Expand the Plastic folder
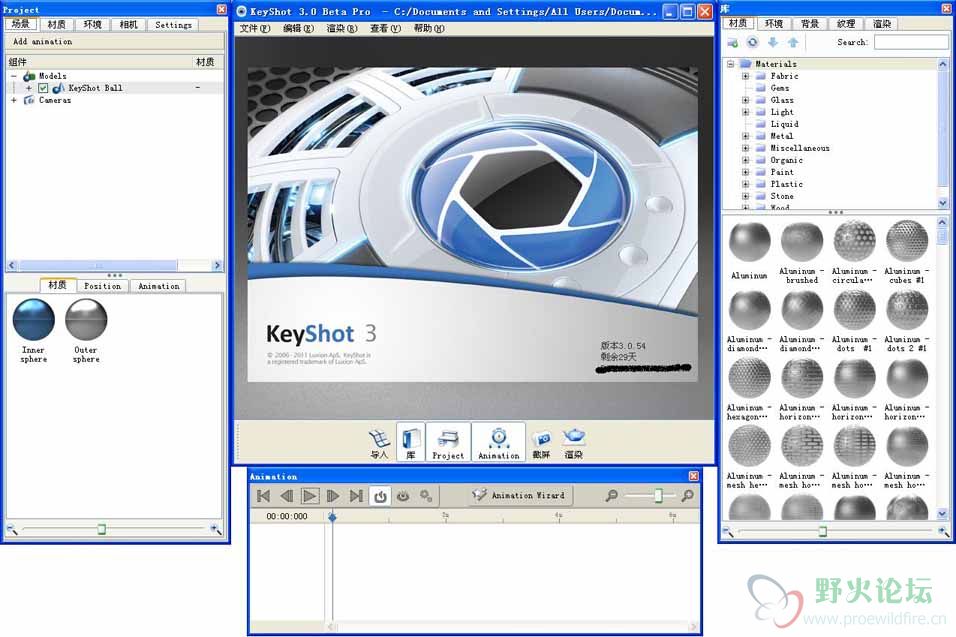The width and height of the screenshot is (956, 637). pyautogui.click(x=745, y=184)
